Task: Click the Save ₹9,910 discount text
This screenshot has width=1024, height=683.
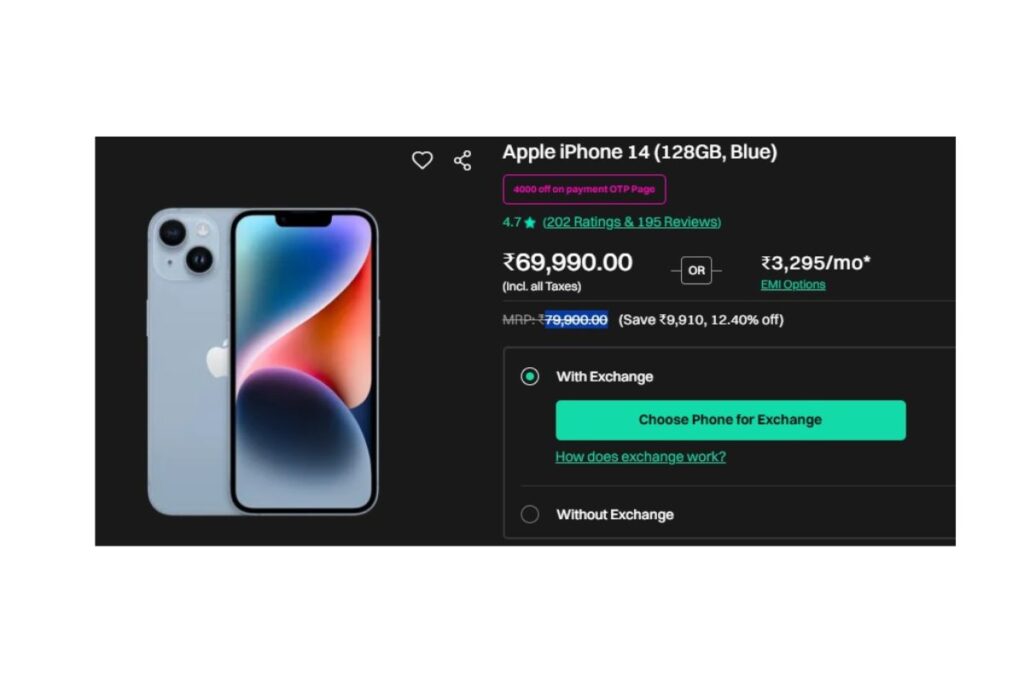Action: (x=701, y=320)
